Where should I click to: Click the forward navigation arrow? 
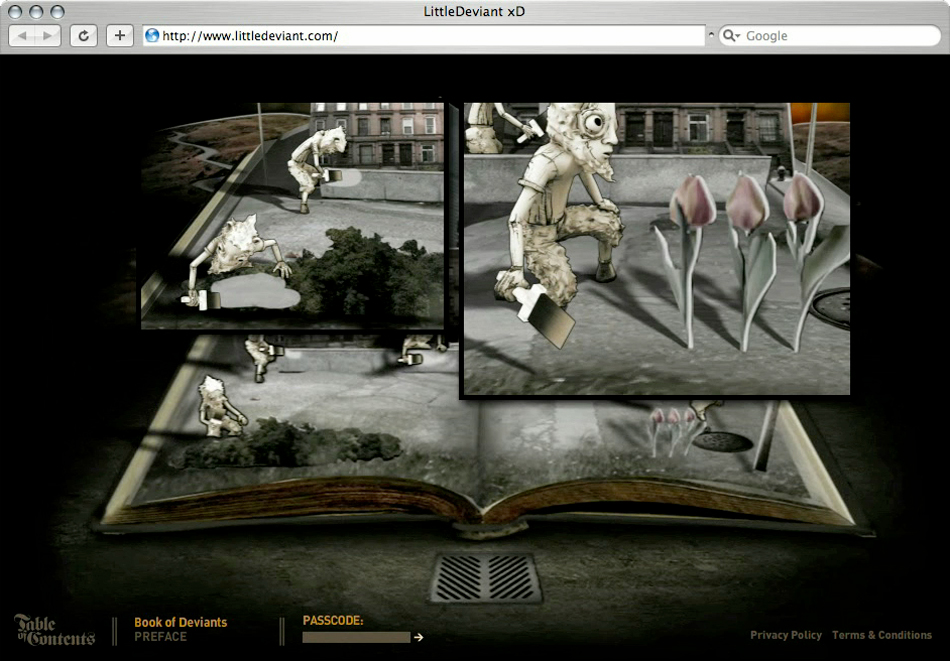[x=46, y=35]
